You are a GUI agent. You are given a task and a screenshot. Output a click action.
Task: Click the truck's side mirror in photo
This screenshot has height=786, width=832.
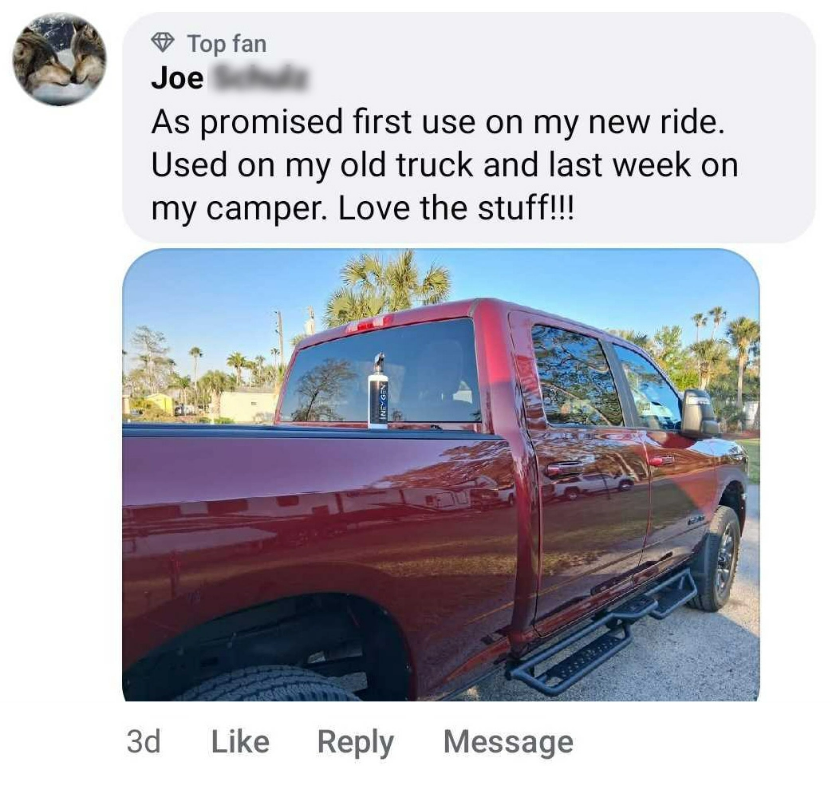tap(699, 412)
